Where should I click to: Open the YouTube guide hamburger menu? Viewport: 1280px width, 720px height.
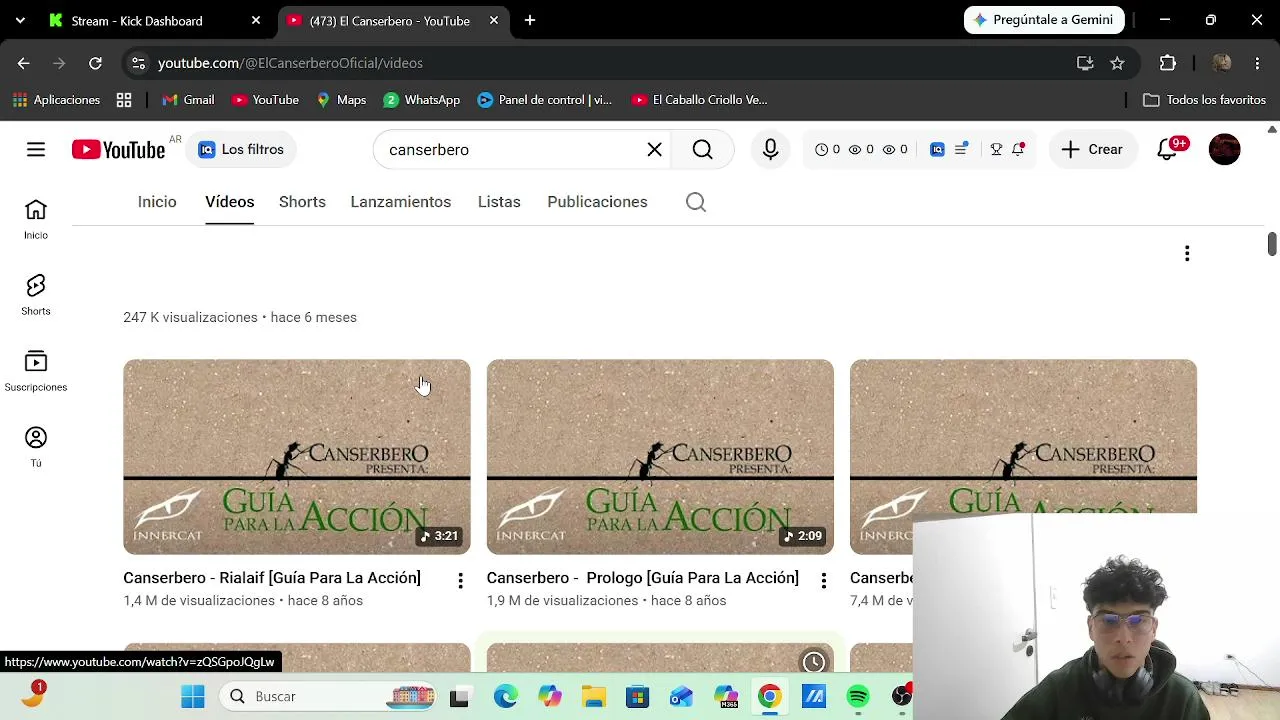click(x=36, y=150)
